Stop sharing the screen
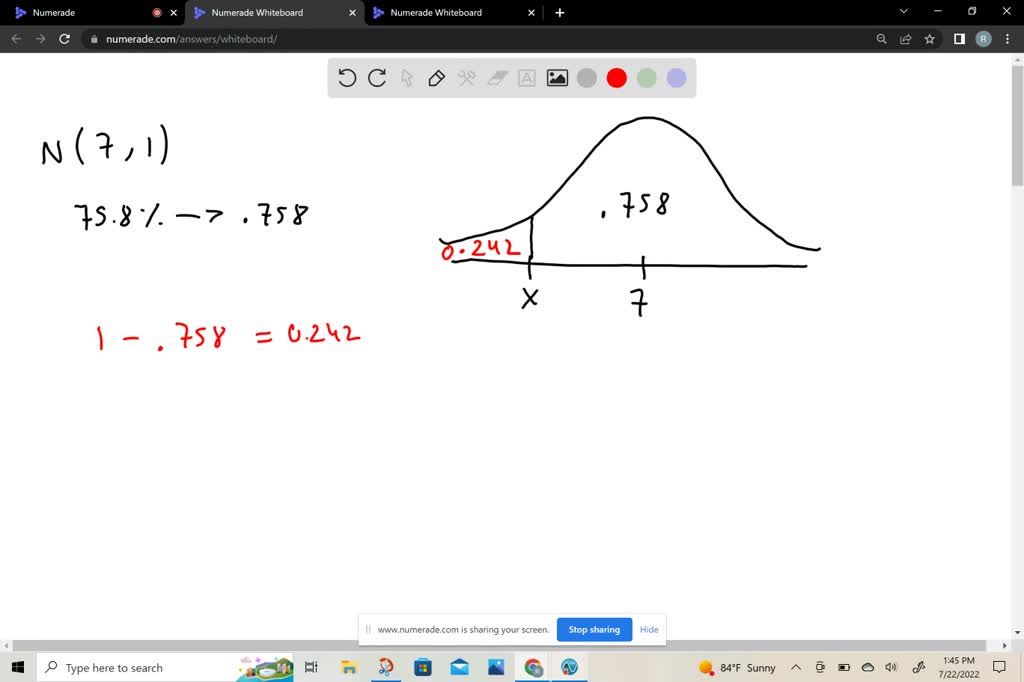 (x=594, y=630)
